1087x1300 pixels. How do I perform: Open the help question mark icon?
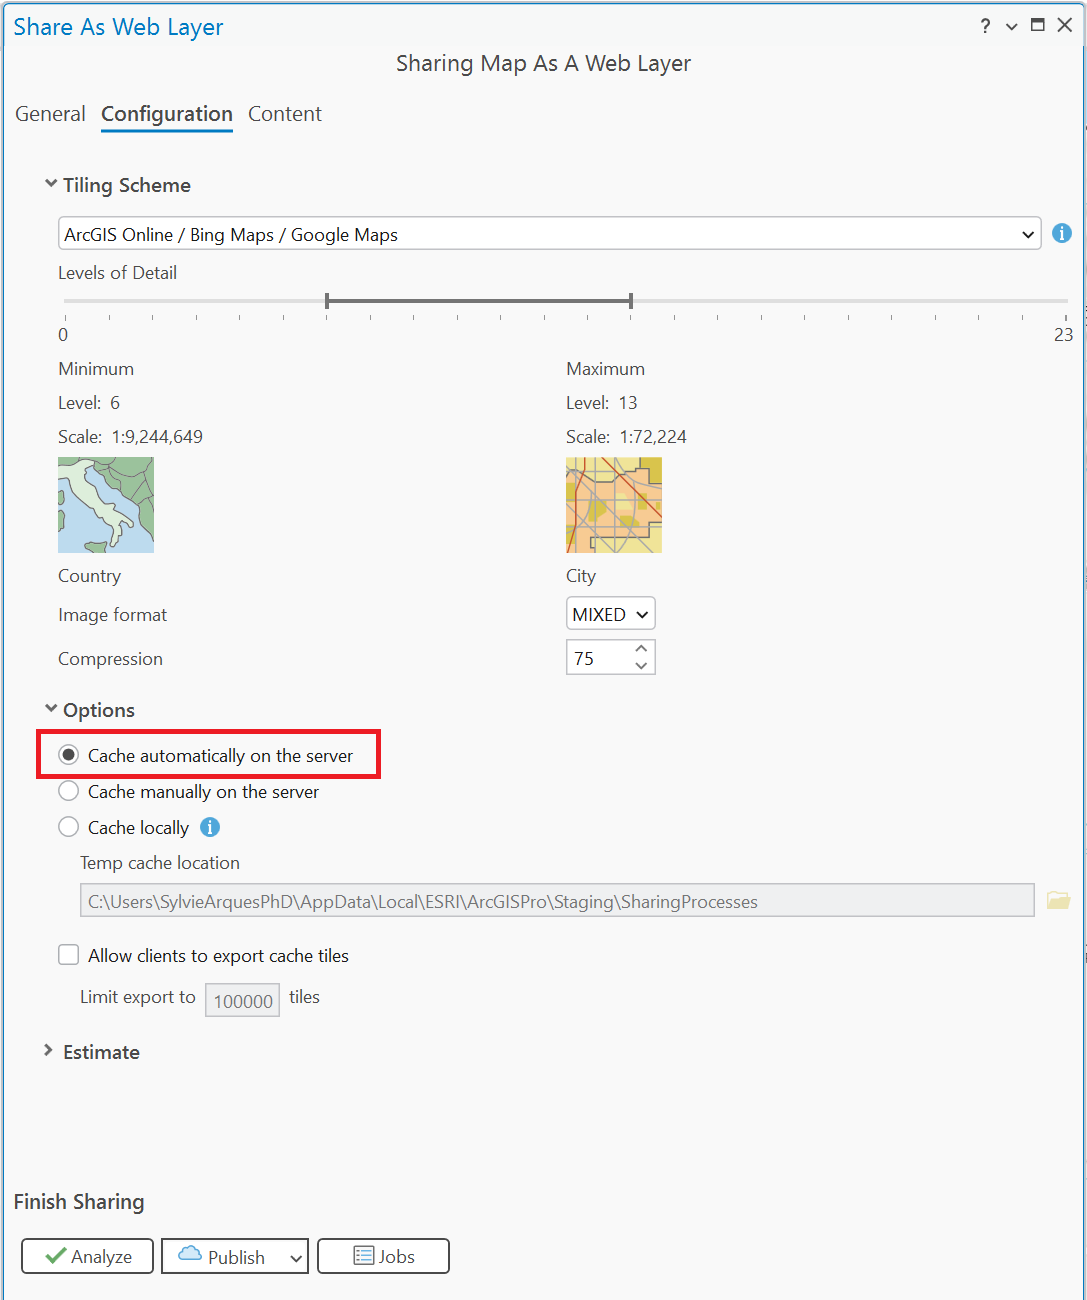[x=985, y=26]
